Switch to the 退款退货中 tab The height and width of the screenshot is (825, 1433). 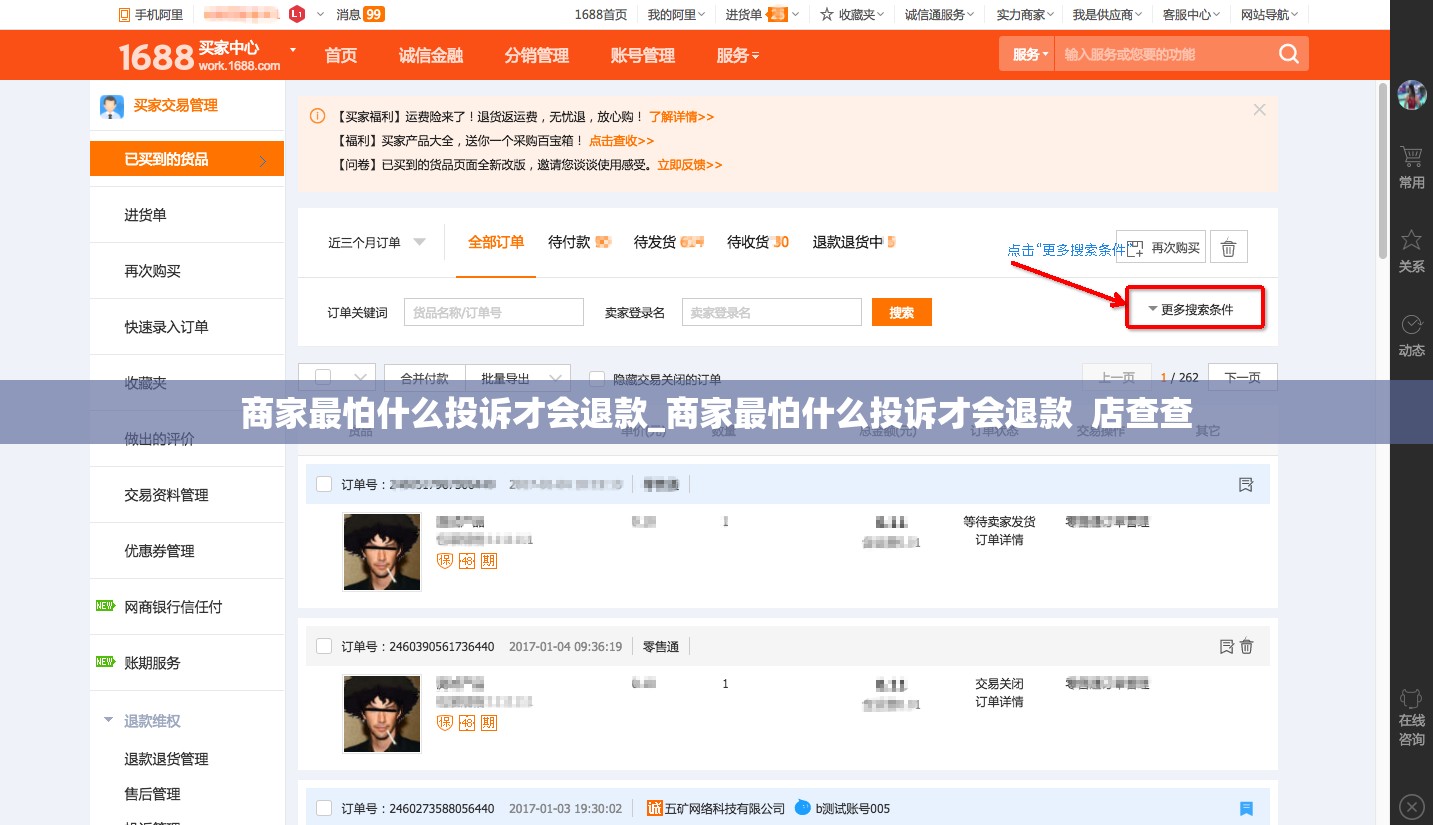point(853,242)
